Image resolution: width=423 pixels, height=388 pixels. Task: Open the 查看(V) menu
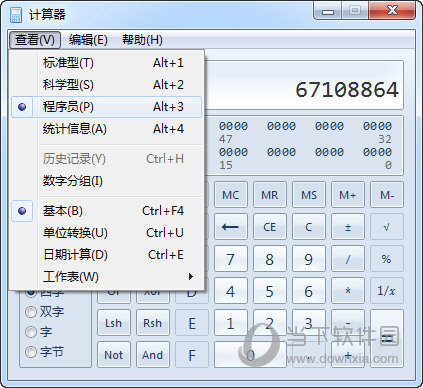34,40
